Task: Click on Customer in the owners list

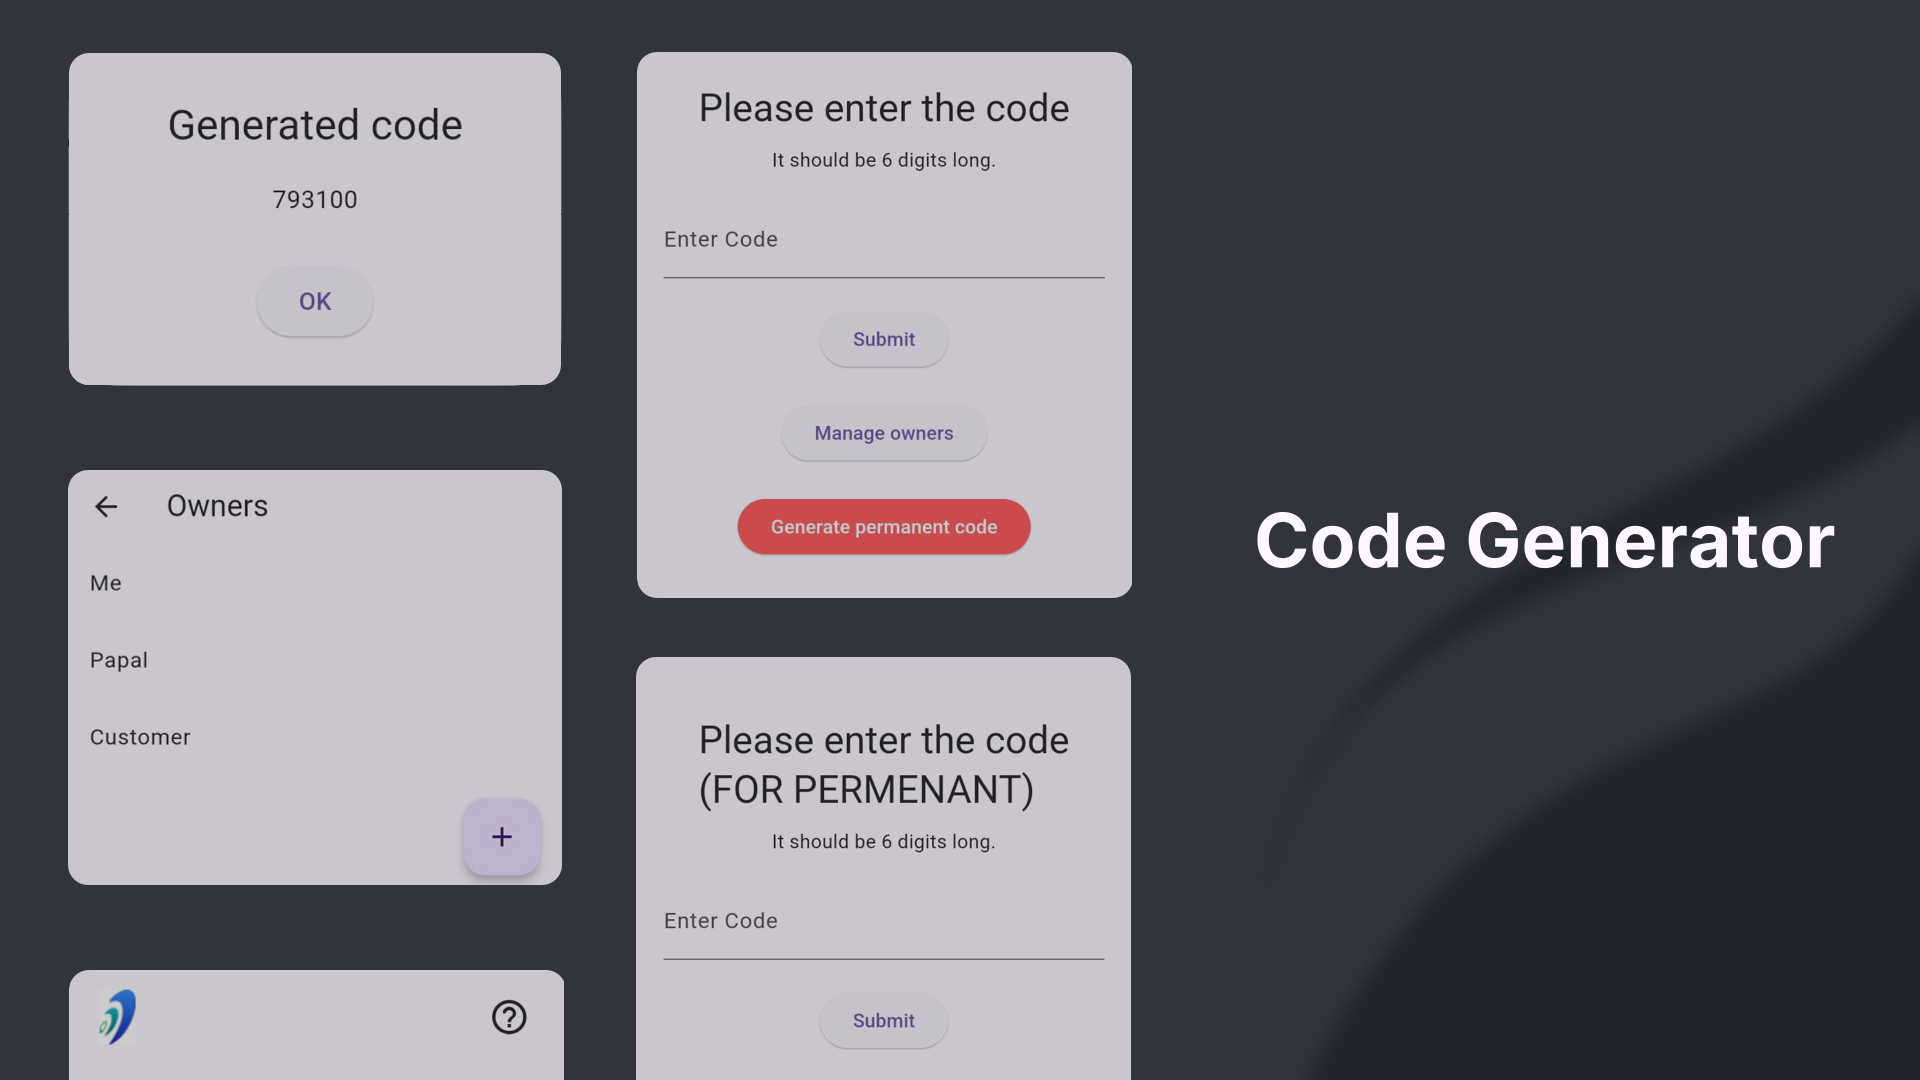Action: tap(140, 737)
